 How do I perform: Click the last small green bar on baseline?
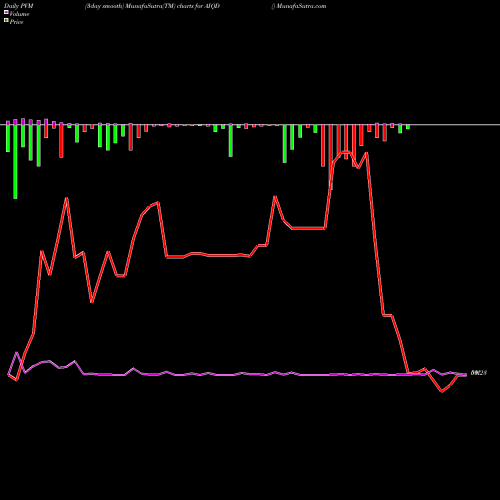(408, 127)
